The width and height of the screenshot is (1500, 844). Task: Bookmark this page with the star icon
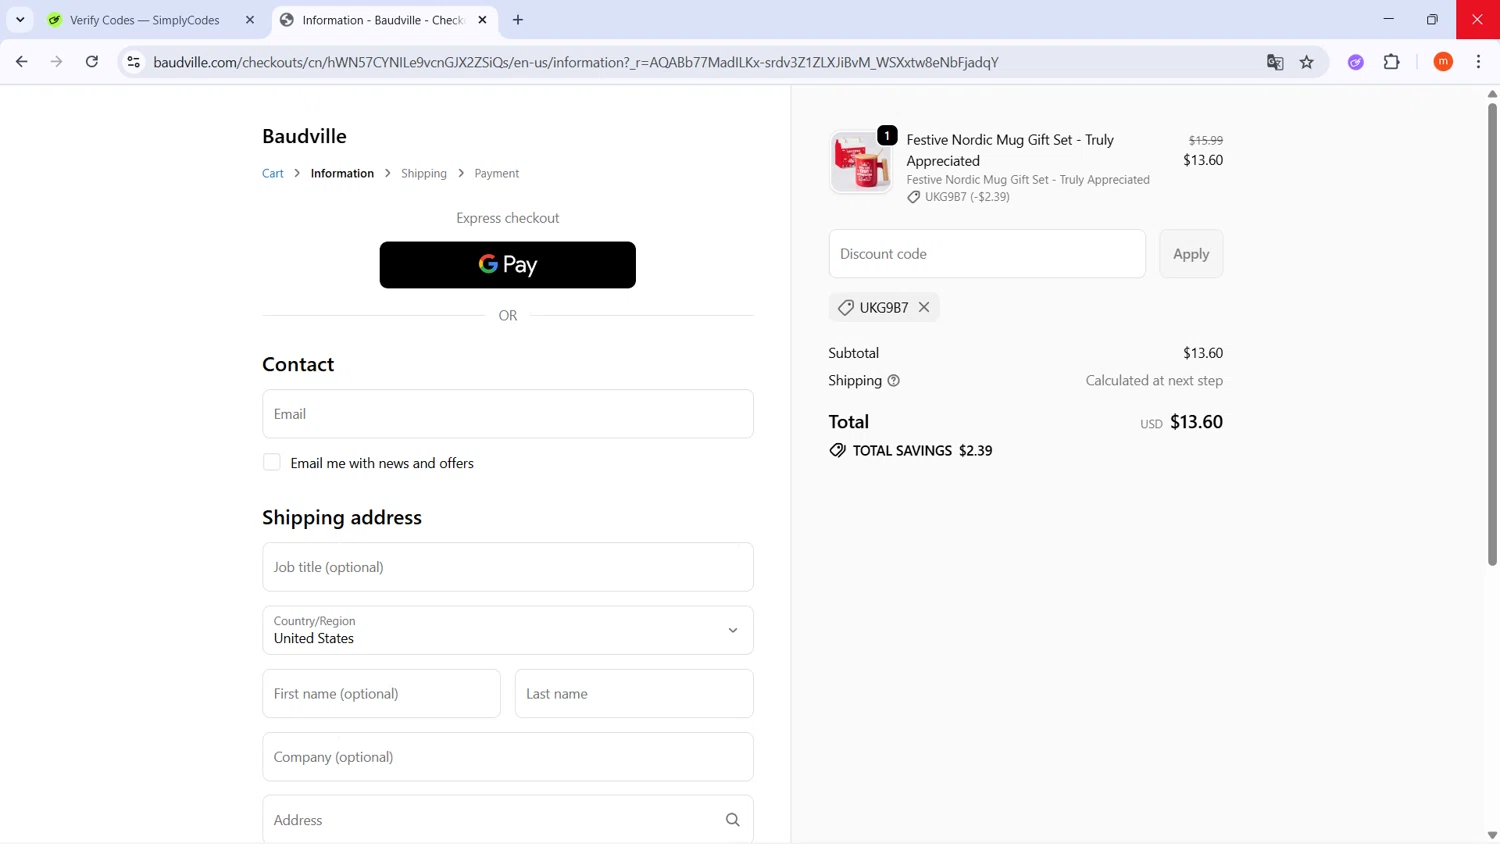point(1307,62)
